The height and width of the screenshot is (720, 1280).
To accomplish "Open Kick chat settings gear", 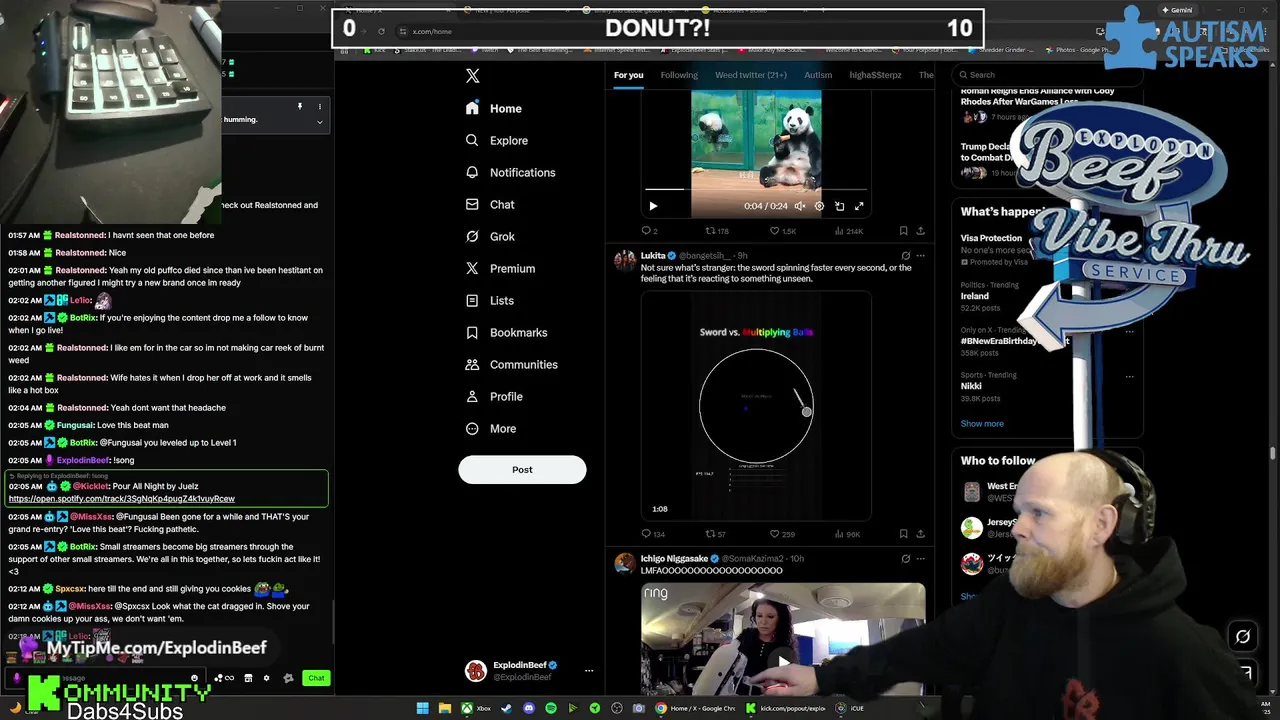I will [266, 678].
